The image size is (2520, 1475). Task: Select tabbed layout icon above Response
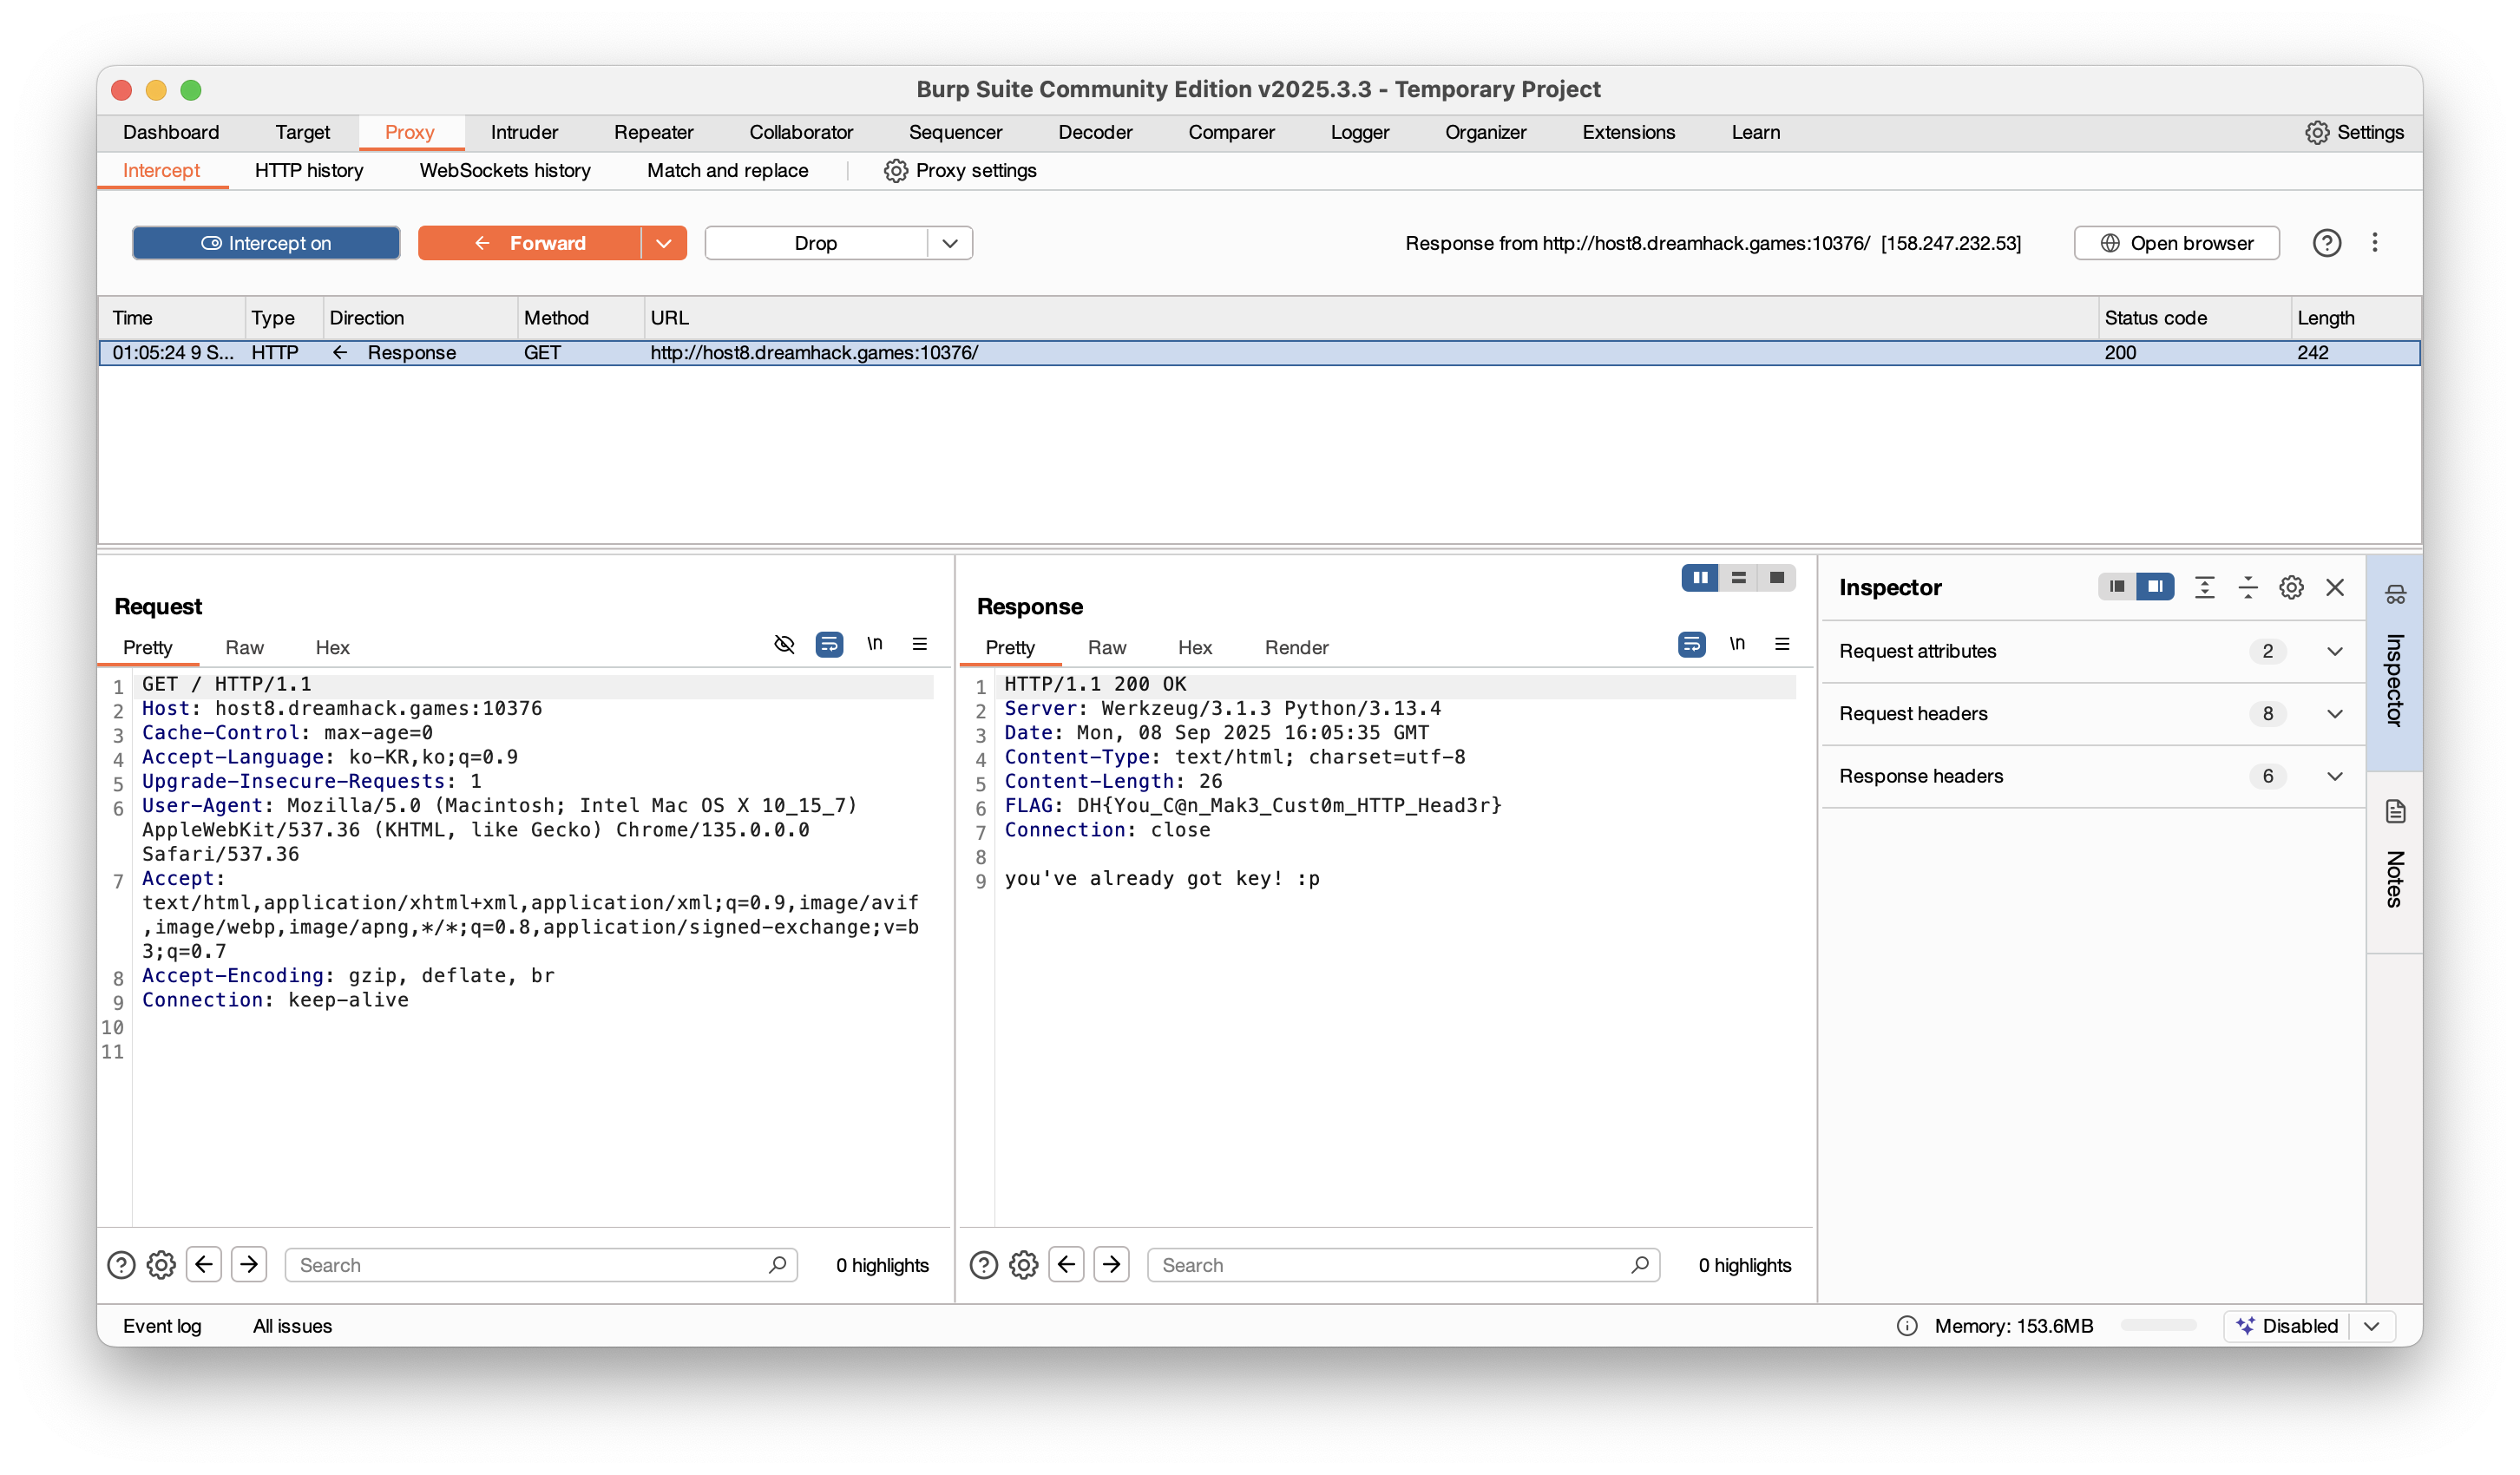click(1777, 578)
